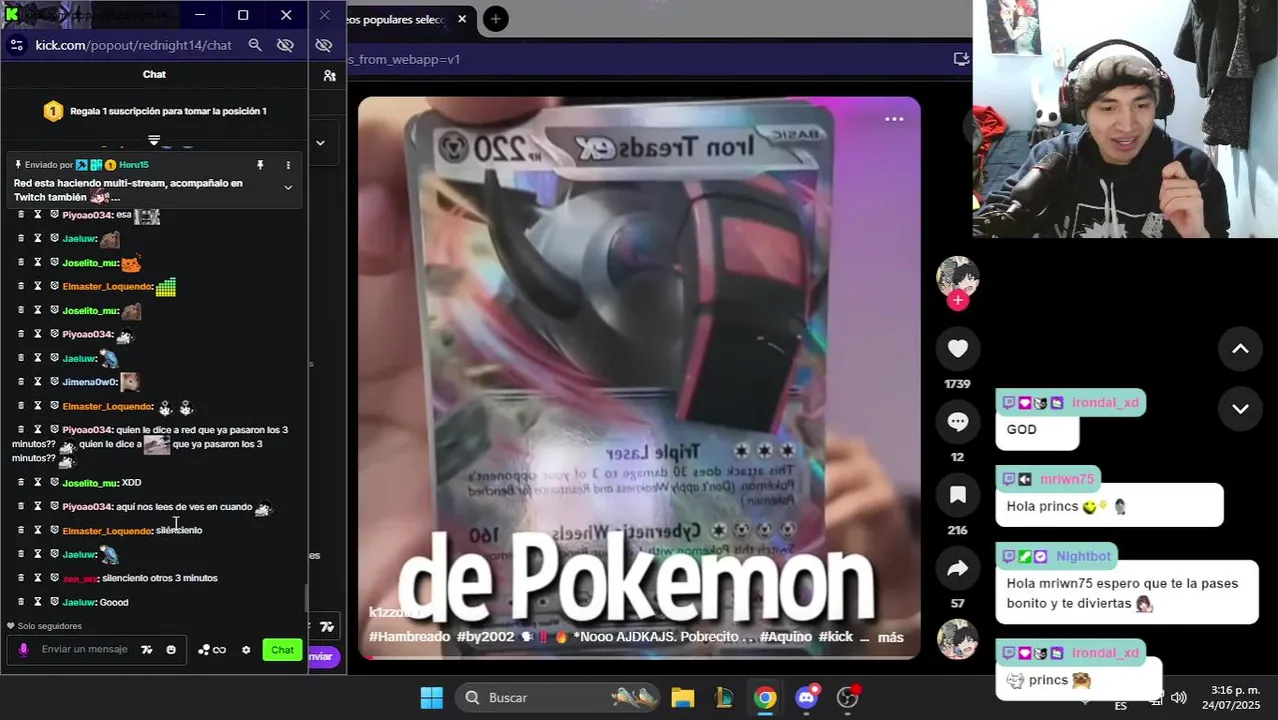Delete-message icon on the Jaeluw Goood row
The height and width of the screenshot is (720, 1278).
coord(21,602)
